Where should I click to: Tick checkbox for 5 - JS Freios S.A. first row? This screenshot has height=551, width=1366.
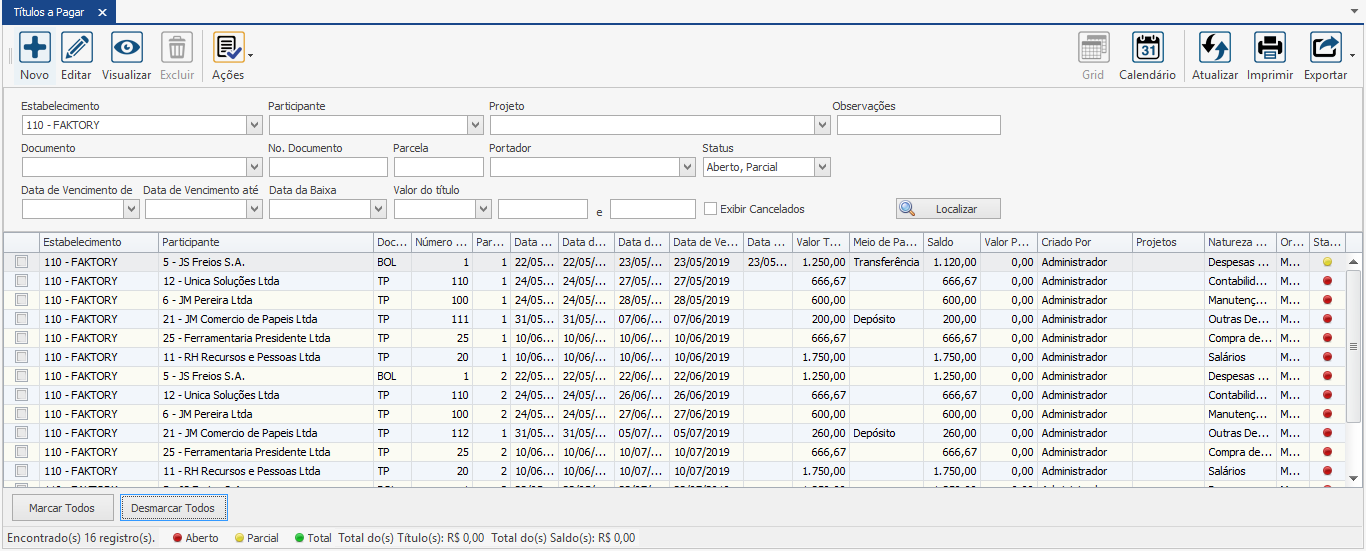22,262
